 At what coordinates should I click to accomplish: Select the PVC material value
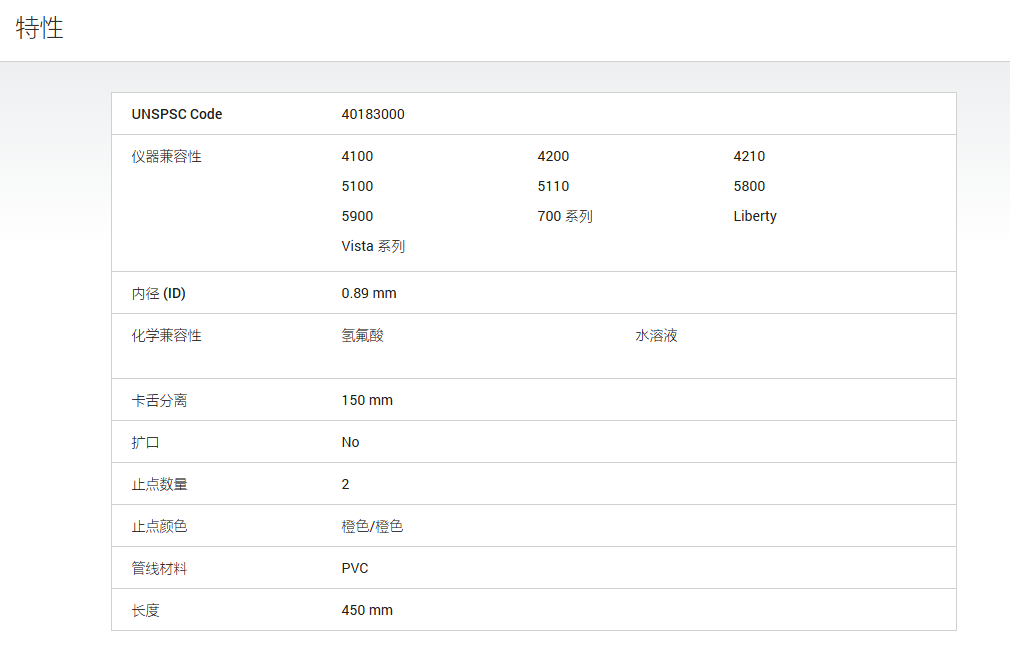(x=355, y=568)
